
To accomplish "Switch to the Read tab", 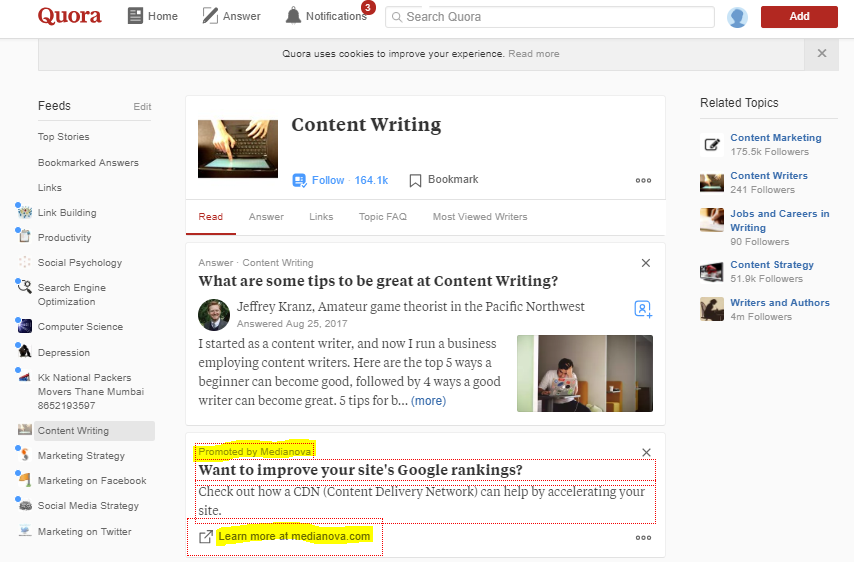I will [x=211, y=217].
